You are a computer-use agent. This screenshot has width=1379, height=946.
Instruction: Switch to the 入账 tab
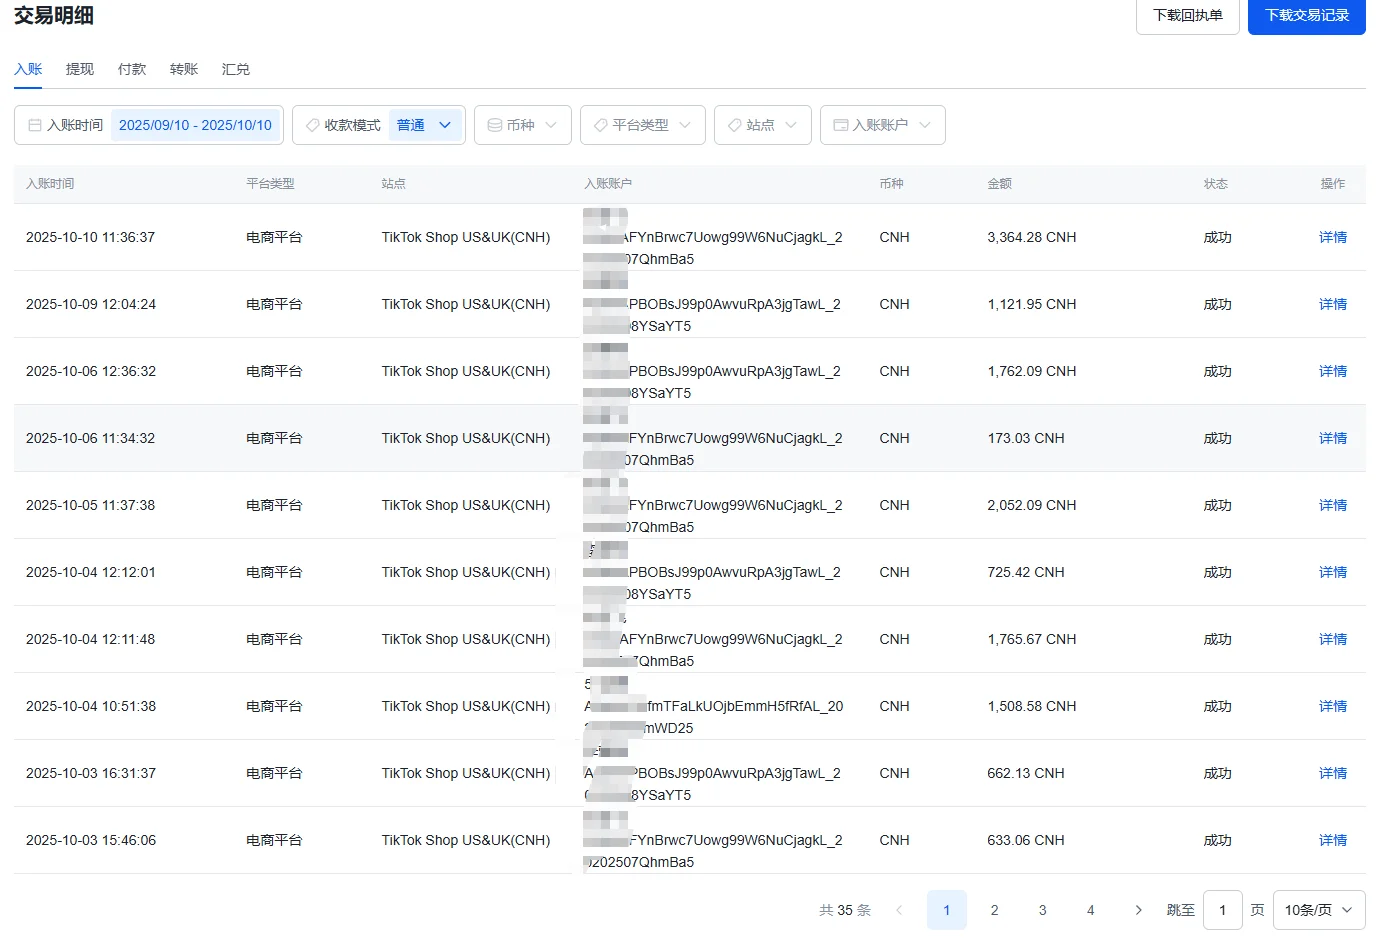(28, 69)
